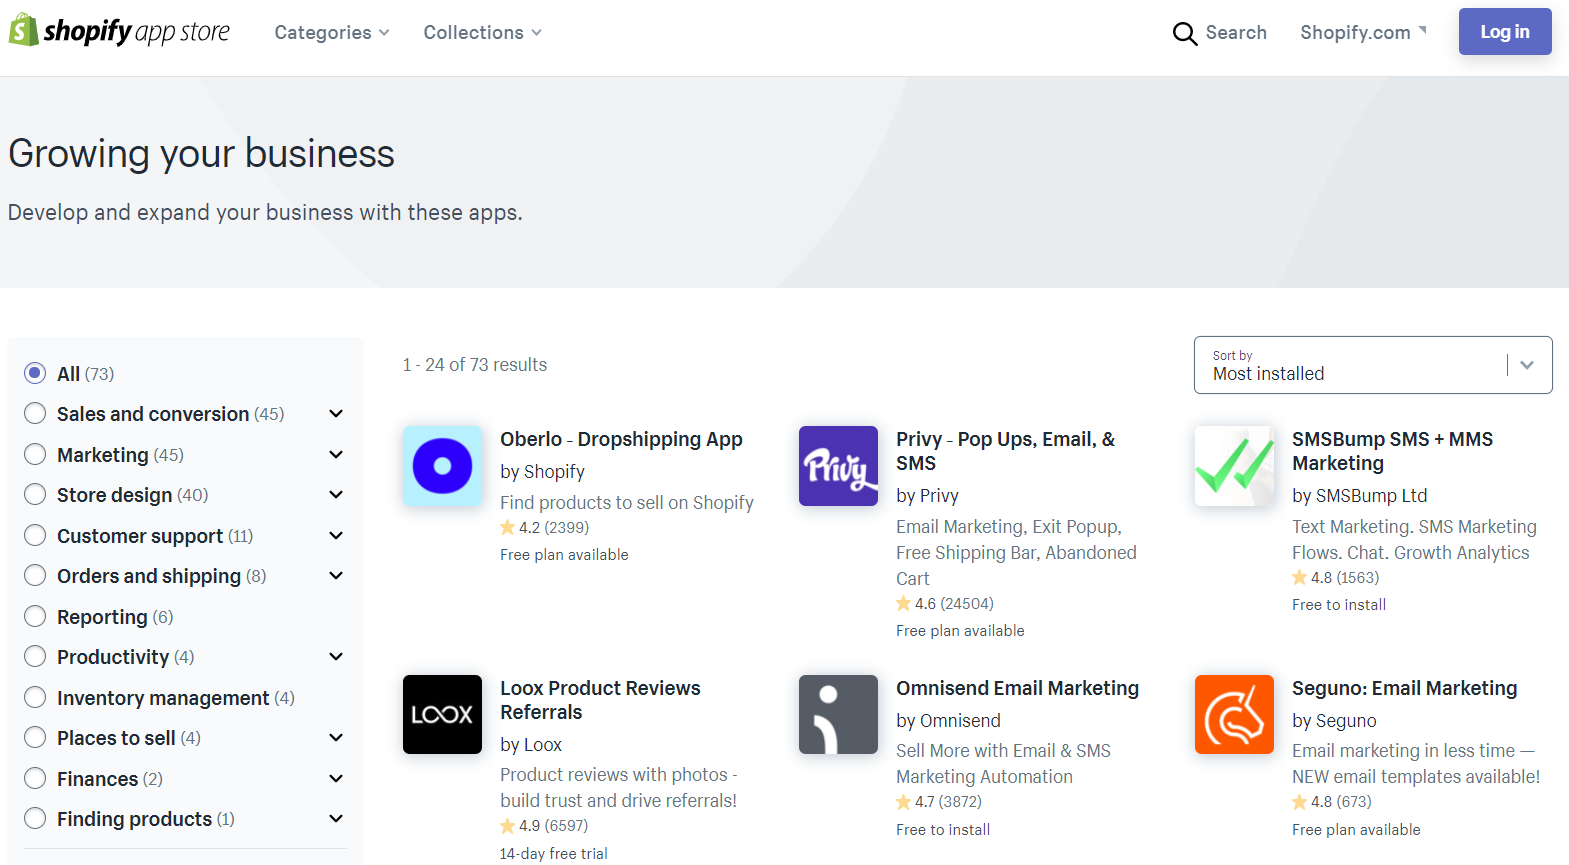The height and width of the screenshot is (865, 1569).
Task: Choose the Inventory management radio option
Action: (x=35, y=698)
